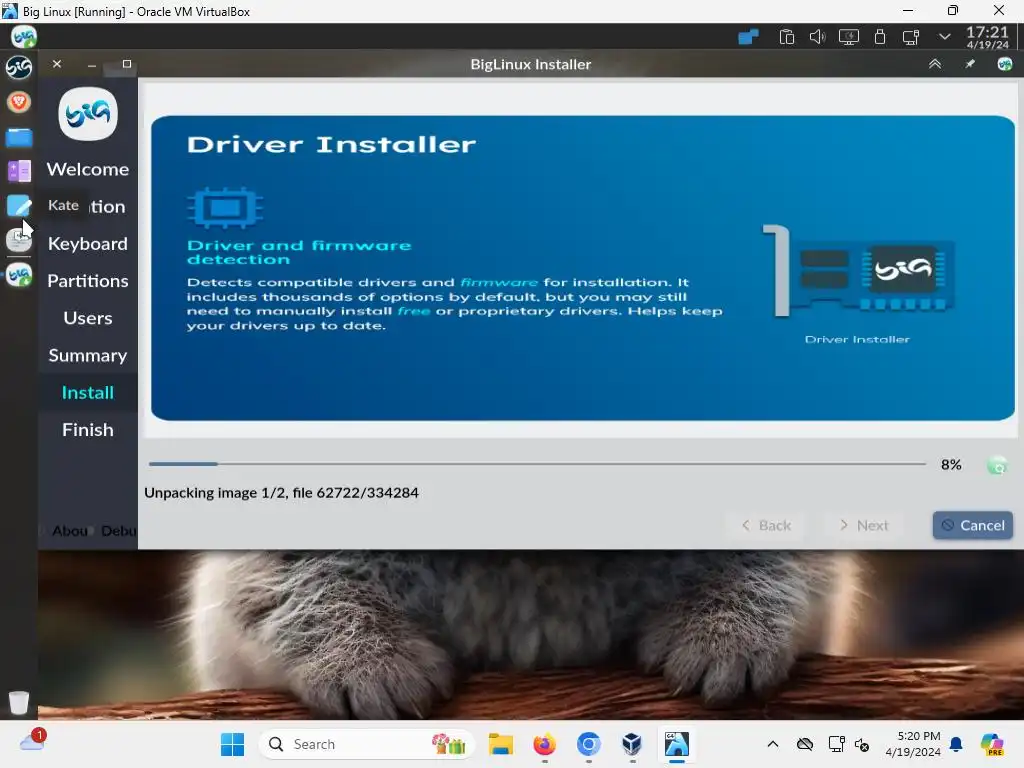Viewport: 1024px width, 768px height.
Task: Open the disk installer icon in the dock
Action: (x=19, y=240)
